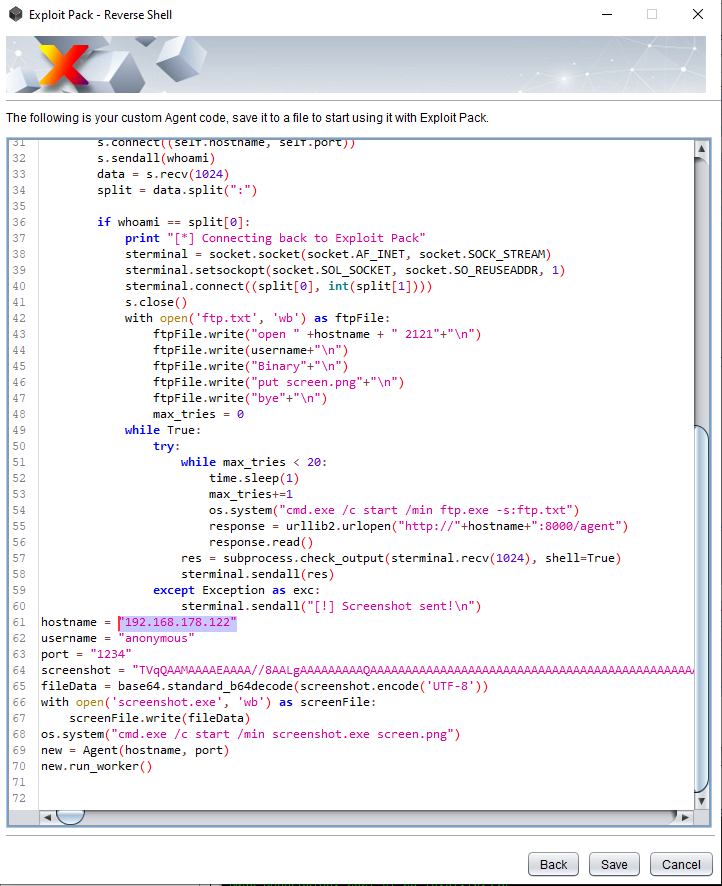This screenshot has width=722, height=886.
Task: Minimize the Reverse Shell window
Action: pyautogui.click(x=607, y=14)
